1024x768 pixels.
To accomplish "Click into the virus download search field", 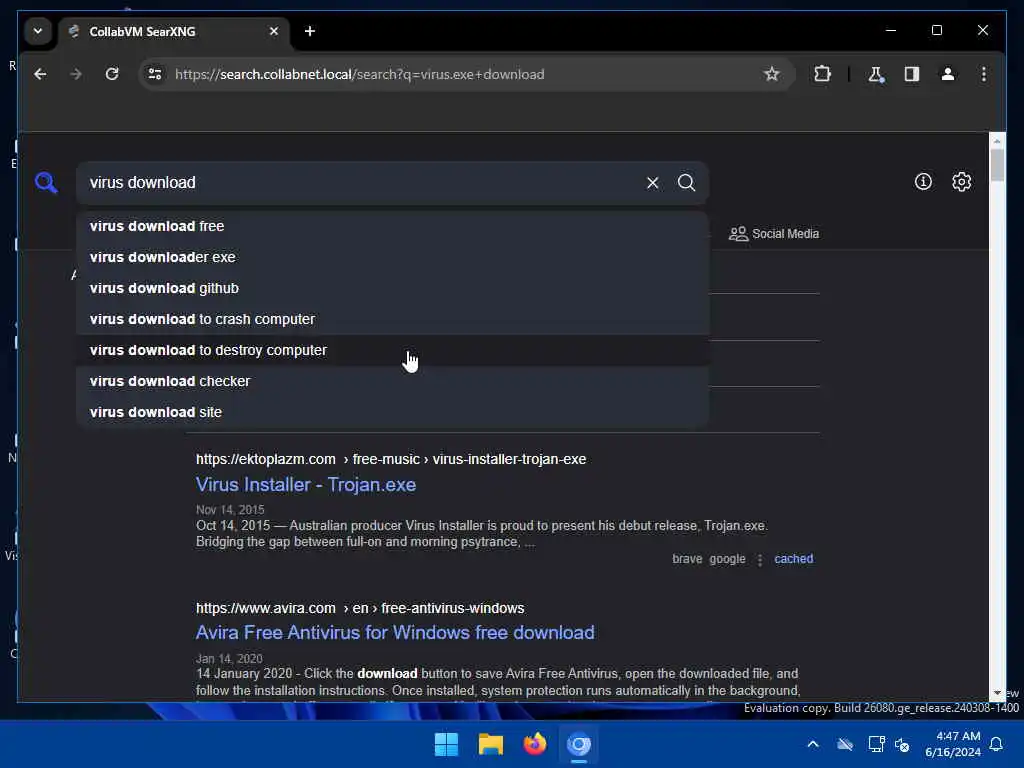I will [360, 183].
